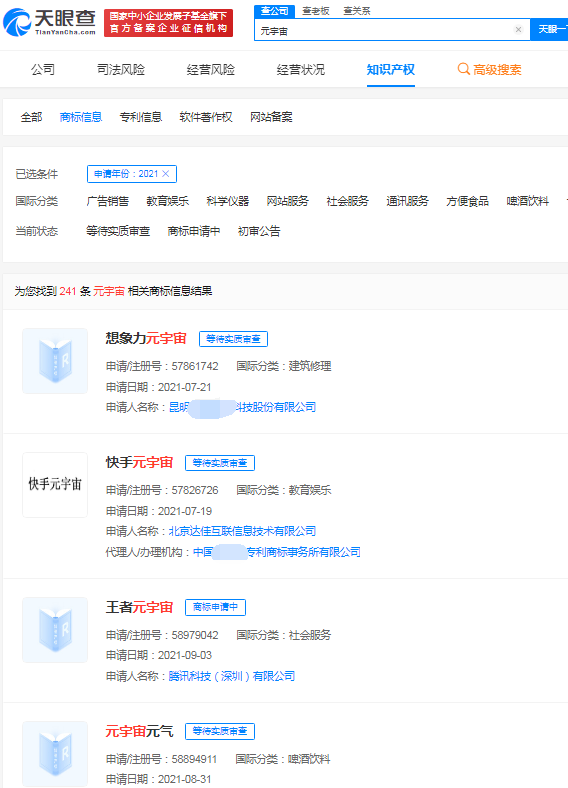Click the registration number 58894911

194,759
